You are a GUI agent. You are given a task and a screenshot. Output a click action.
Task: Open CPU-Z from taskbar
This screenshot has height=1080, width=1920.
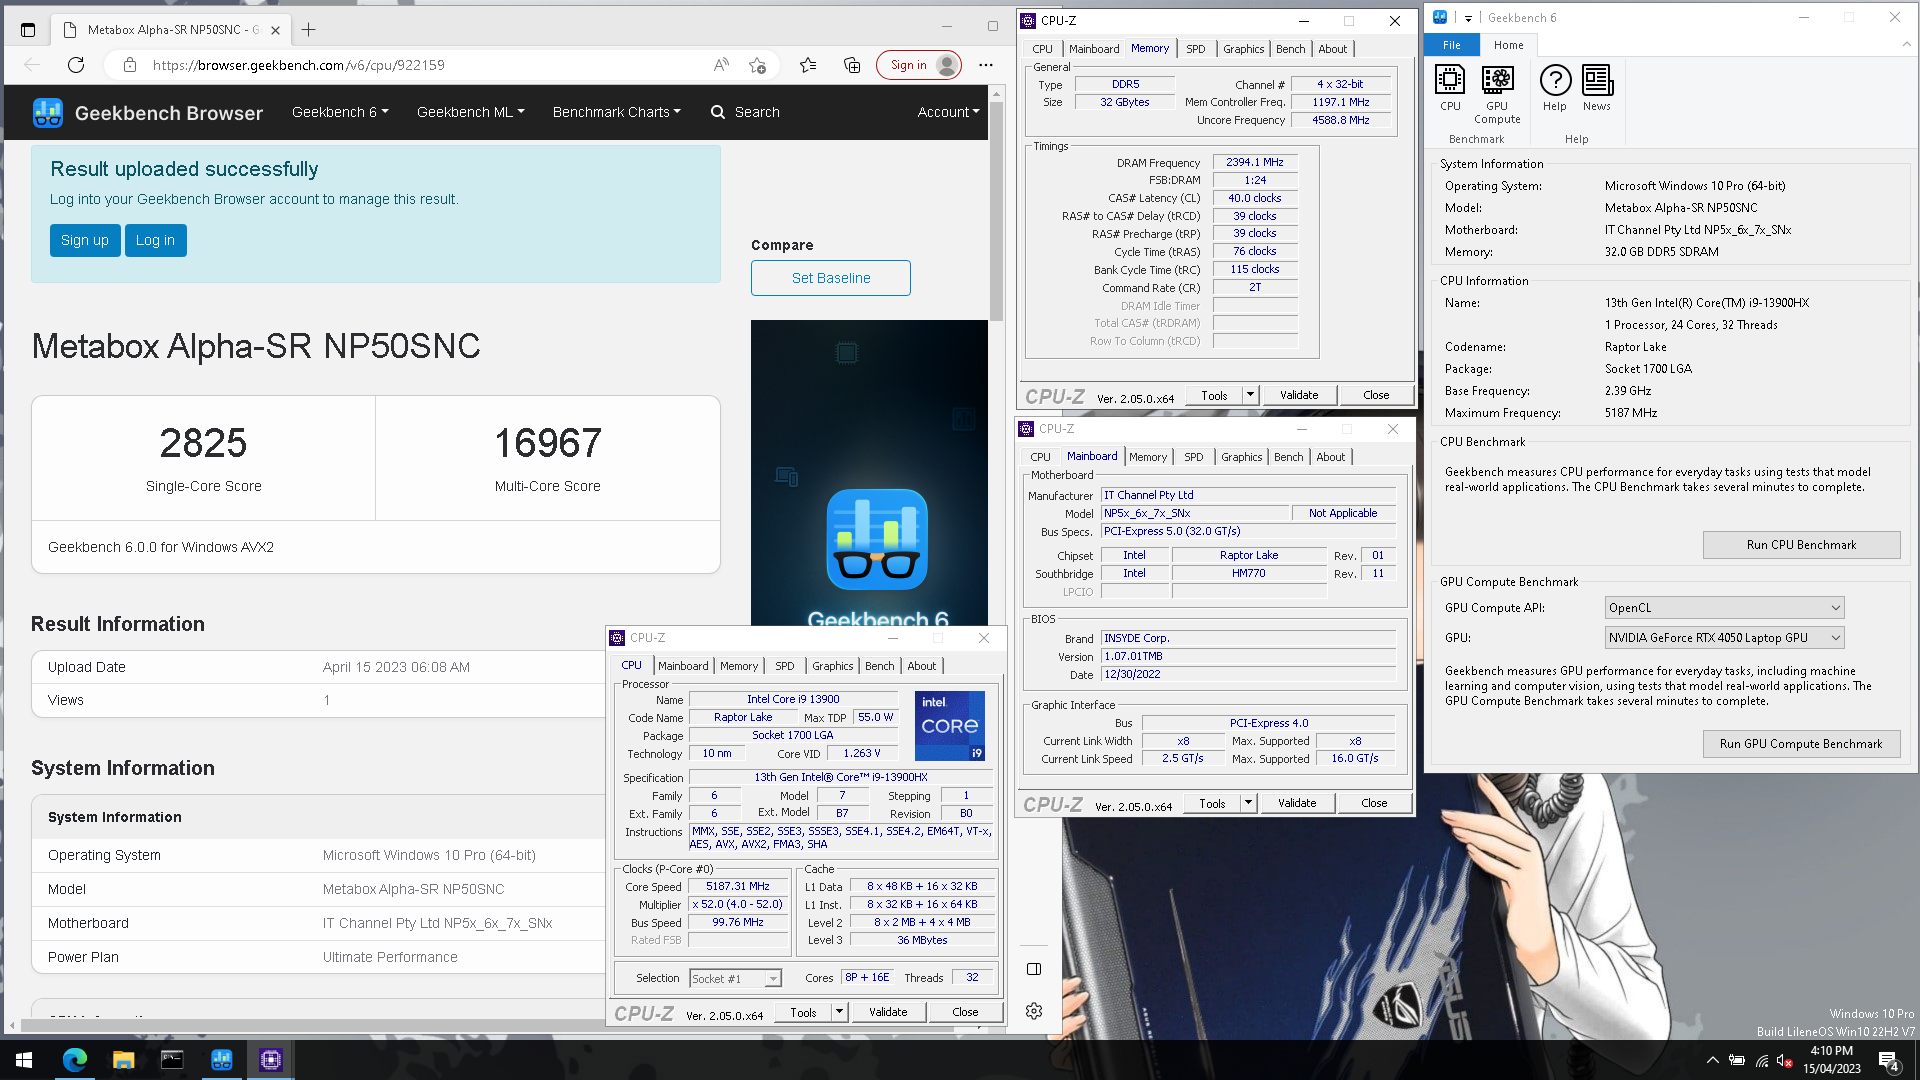click(270, 1060)
